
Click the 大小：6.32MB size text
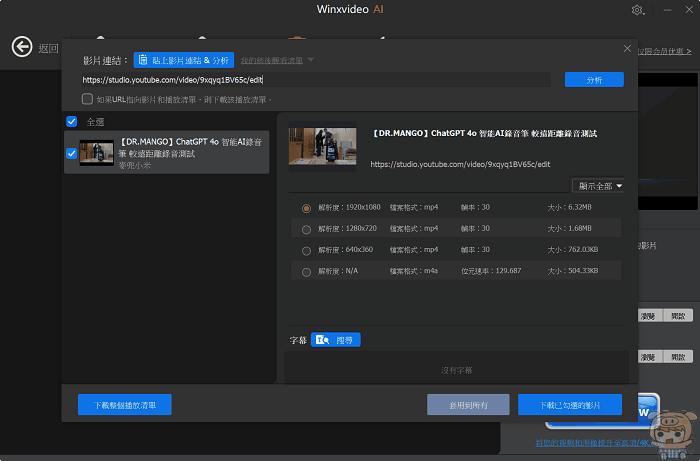(569, 208)
